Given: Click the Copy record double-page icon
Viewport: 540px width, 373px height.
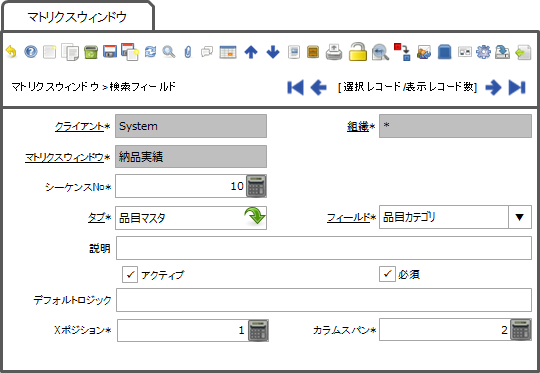Looking at the screenshot, I should (70, 52).
